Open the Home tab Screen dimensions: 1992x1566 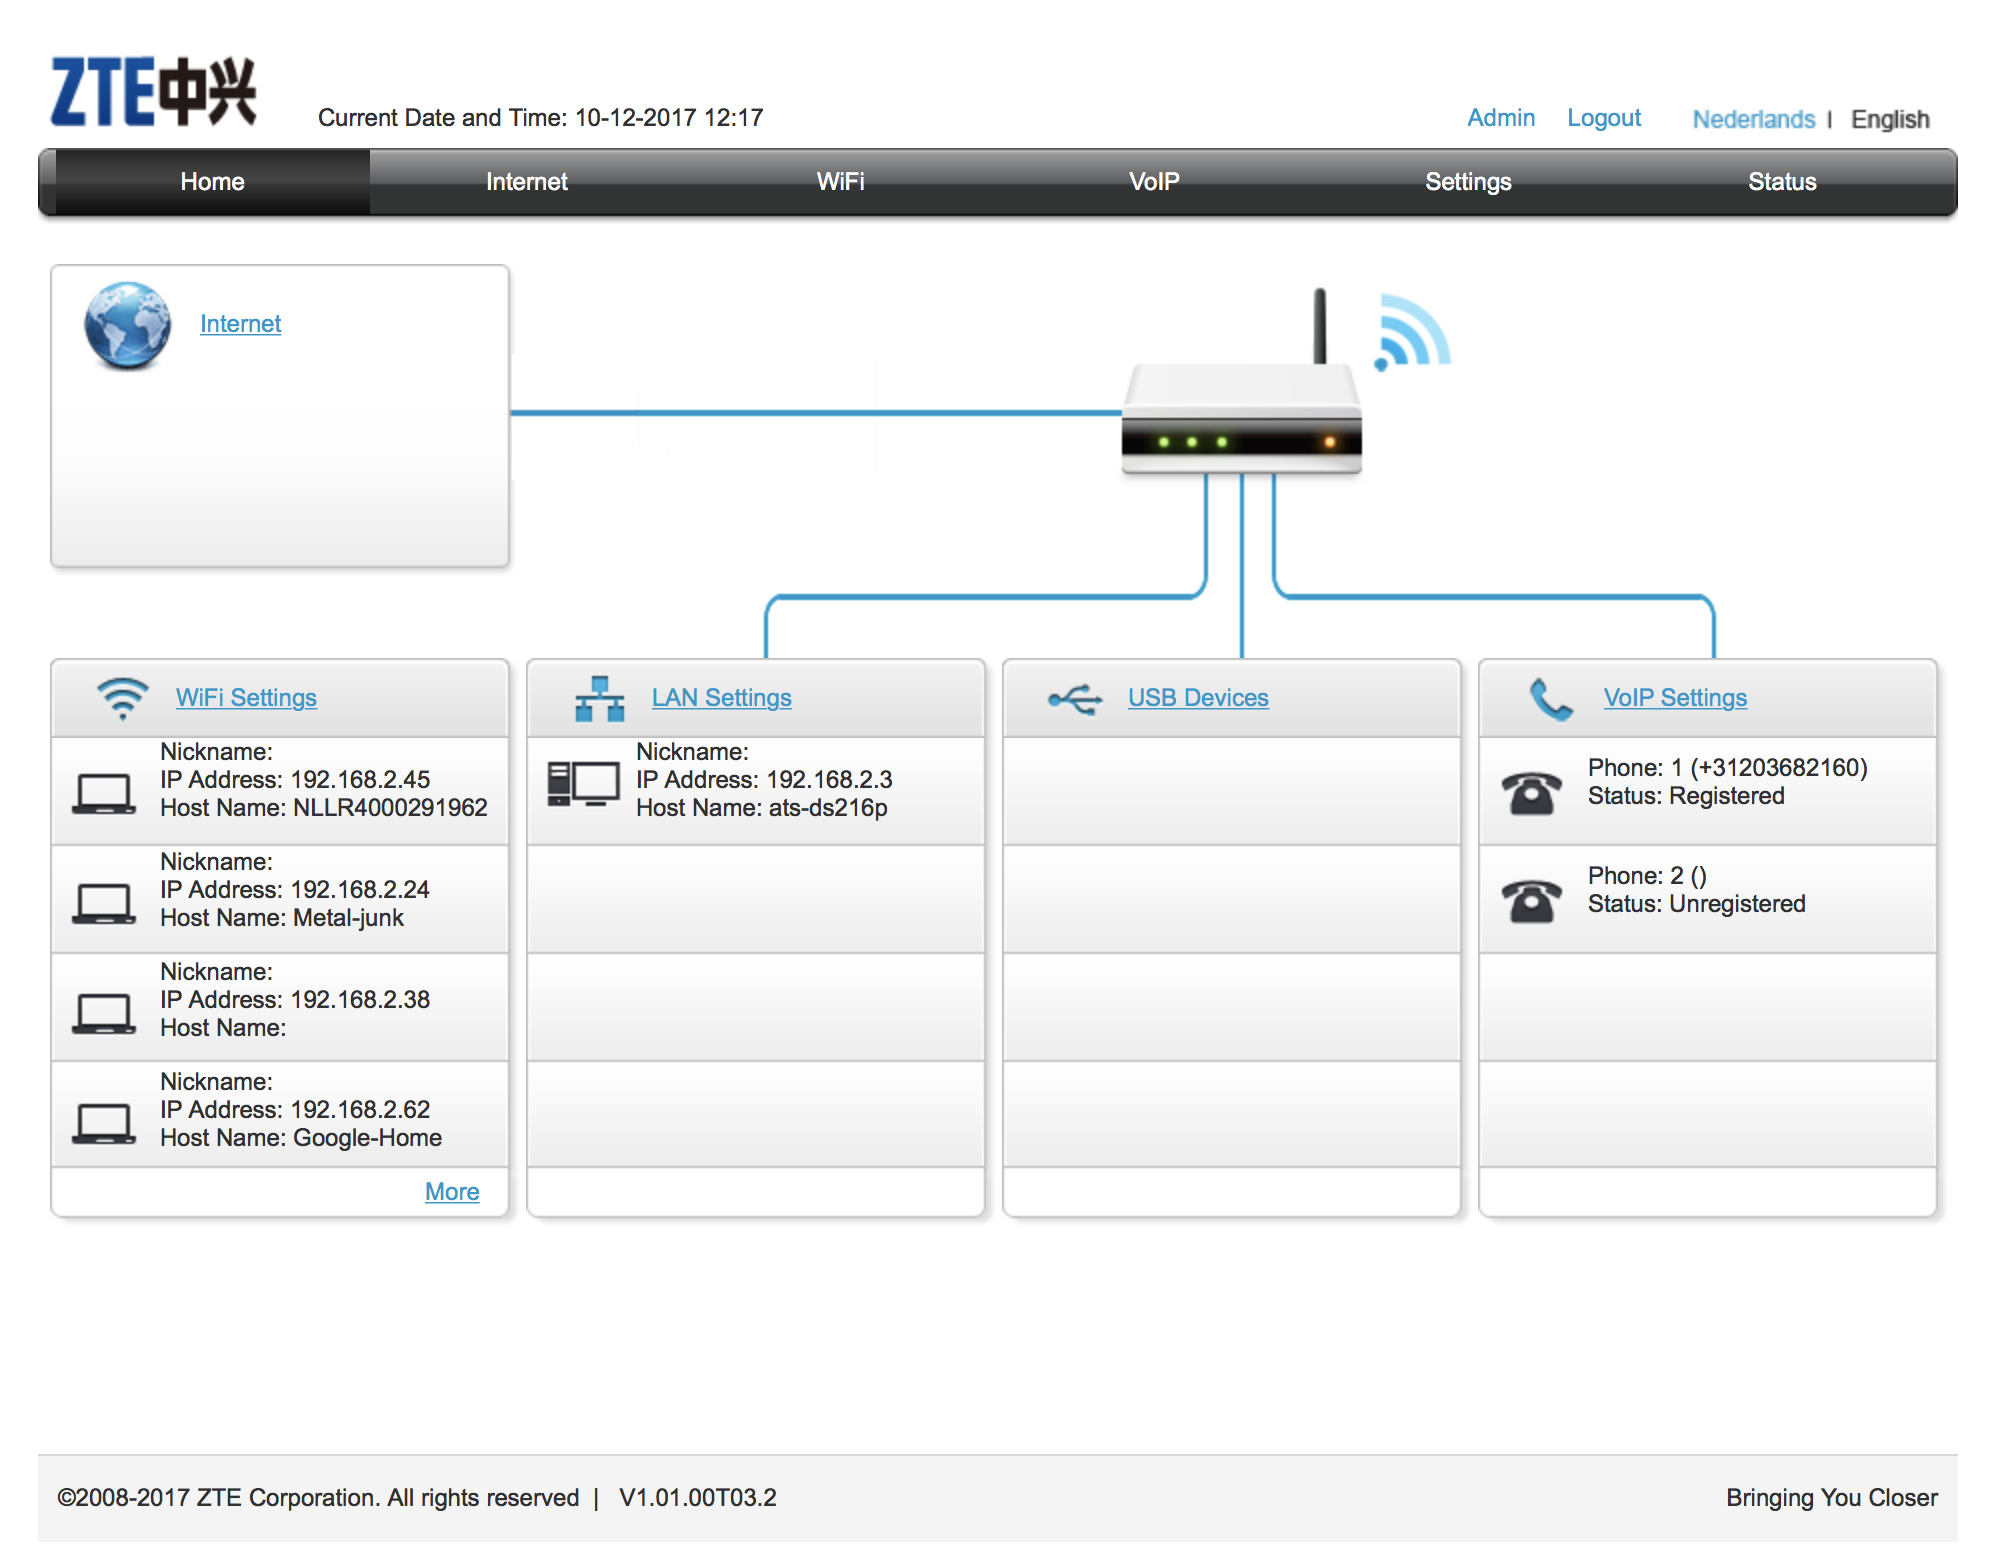[212, 182]
